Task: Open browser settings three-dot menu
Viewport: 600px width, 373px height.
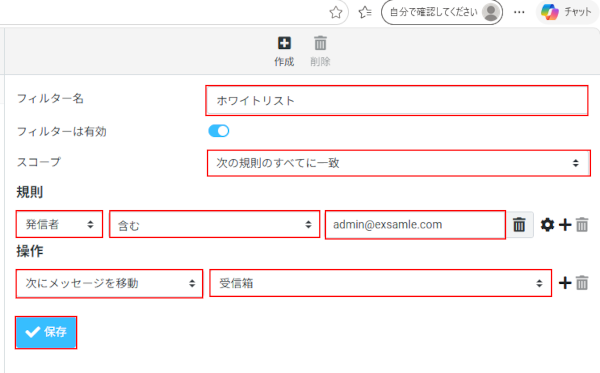Action: 519,12
